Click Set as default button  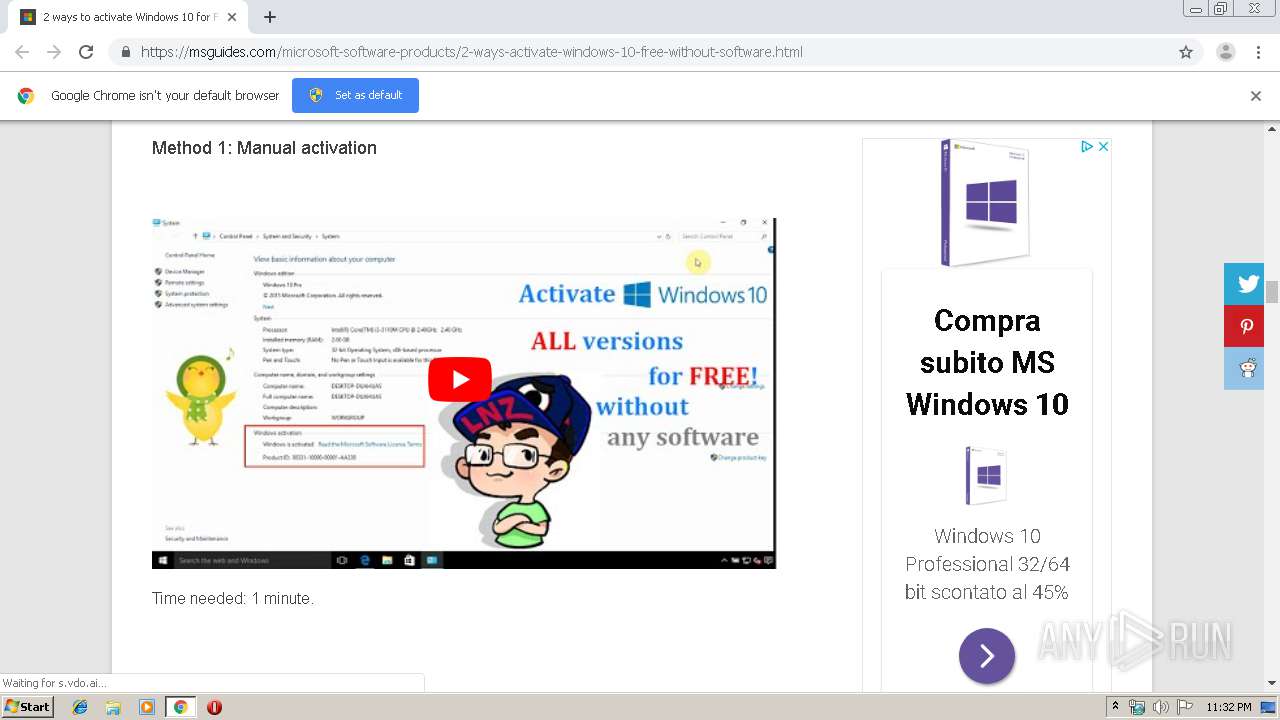coord(355,95)
